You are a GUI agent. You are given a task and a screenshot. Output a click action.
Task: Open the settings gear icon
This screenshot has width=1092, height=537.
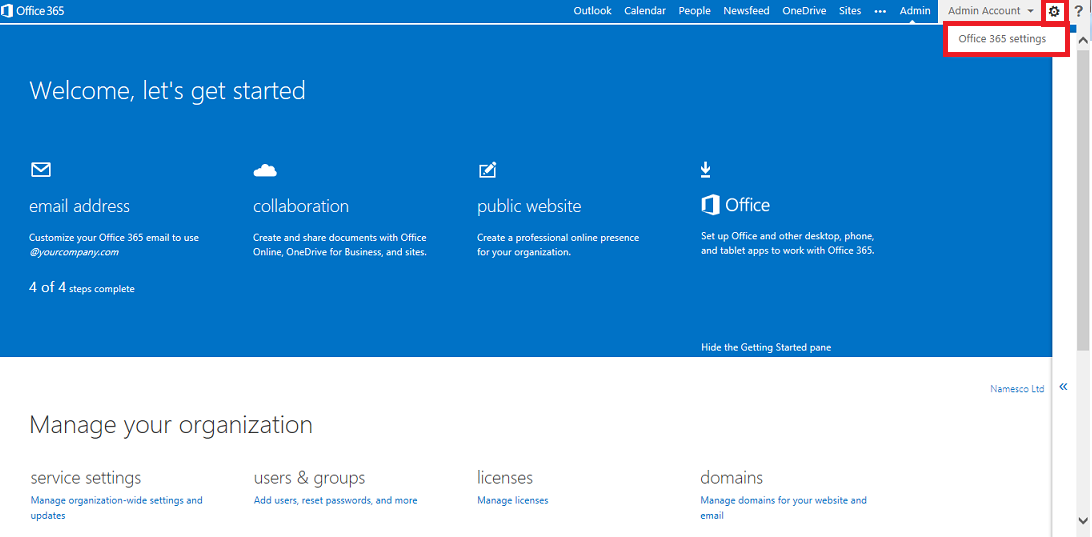(1054, 11)
